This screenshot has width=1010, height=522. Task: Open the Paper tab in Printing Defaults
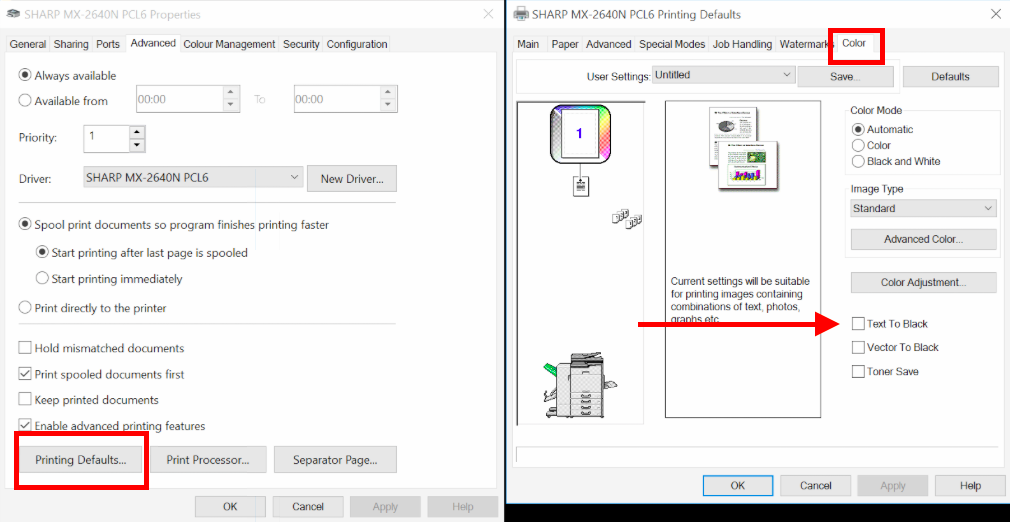565,44
